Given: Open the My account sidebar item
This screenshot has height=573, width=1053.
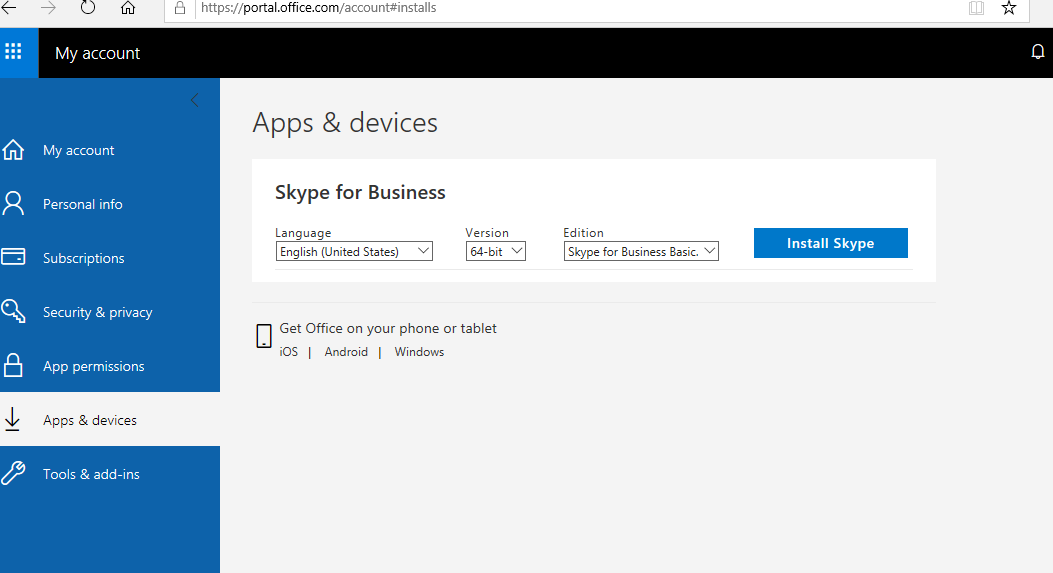Looking at the screenshot, I should [x=110, y=150].
